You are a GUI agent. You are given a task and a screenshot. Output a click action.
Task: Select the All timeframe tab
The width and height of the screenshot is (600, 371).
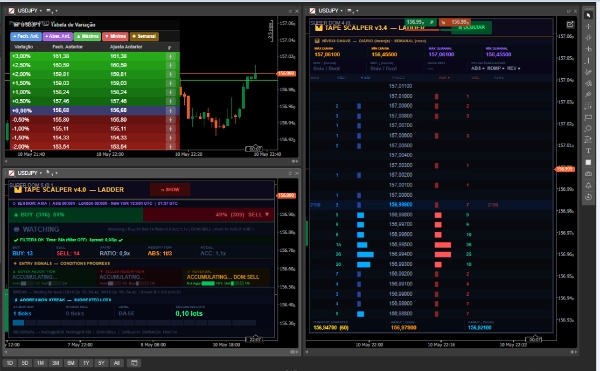coord(117,363)
